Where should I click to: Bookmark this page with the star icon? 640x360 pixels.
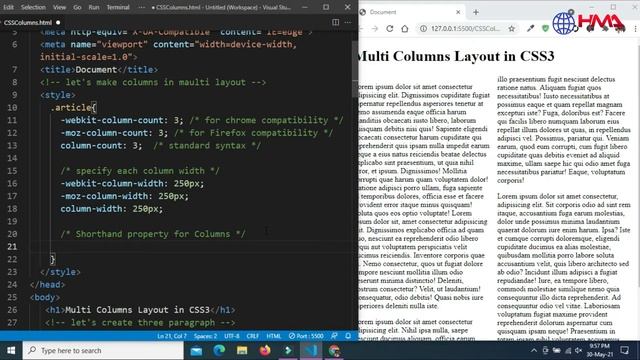511,29
